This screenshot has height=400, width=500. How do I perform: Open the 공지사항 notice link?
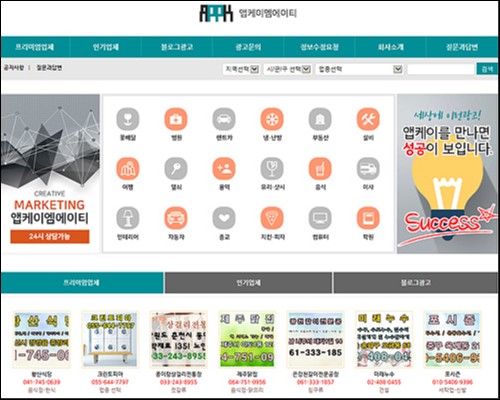14,68
